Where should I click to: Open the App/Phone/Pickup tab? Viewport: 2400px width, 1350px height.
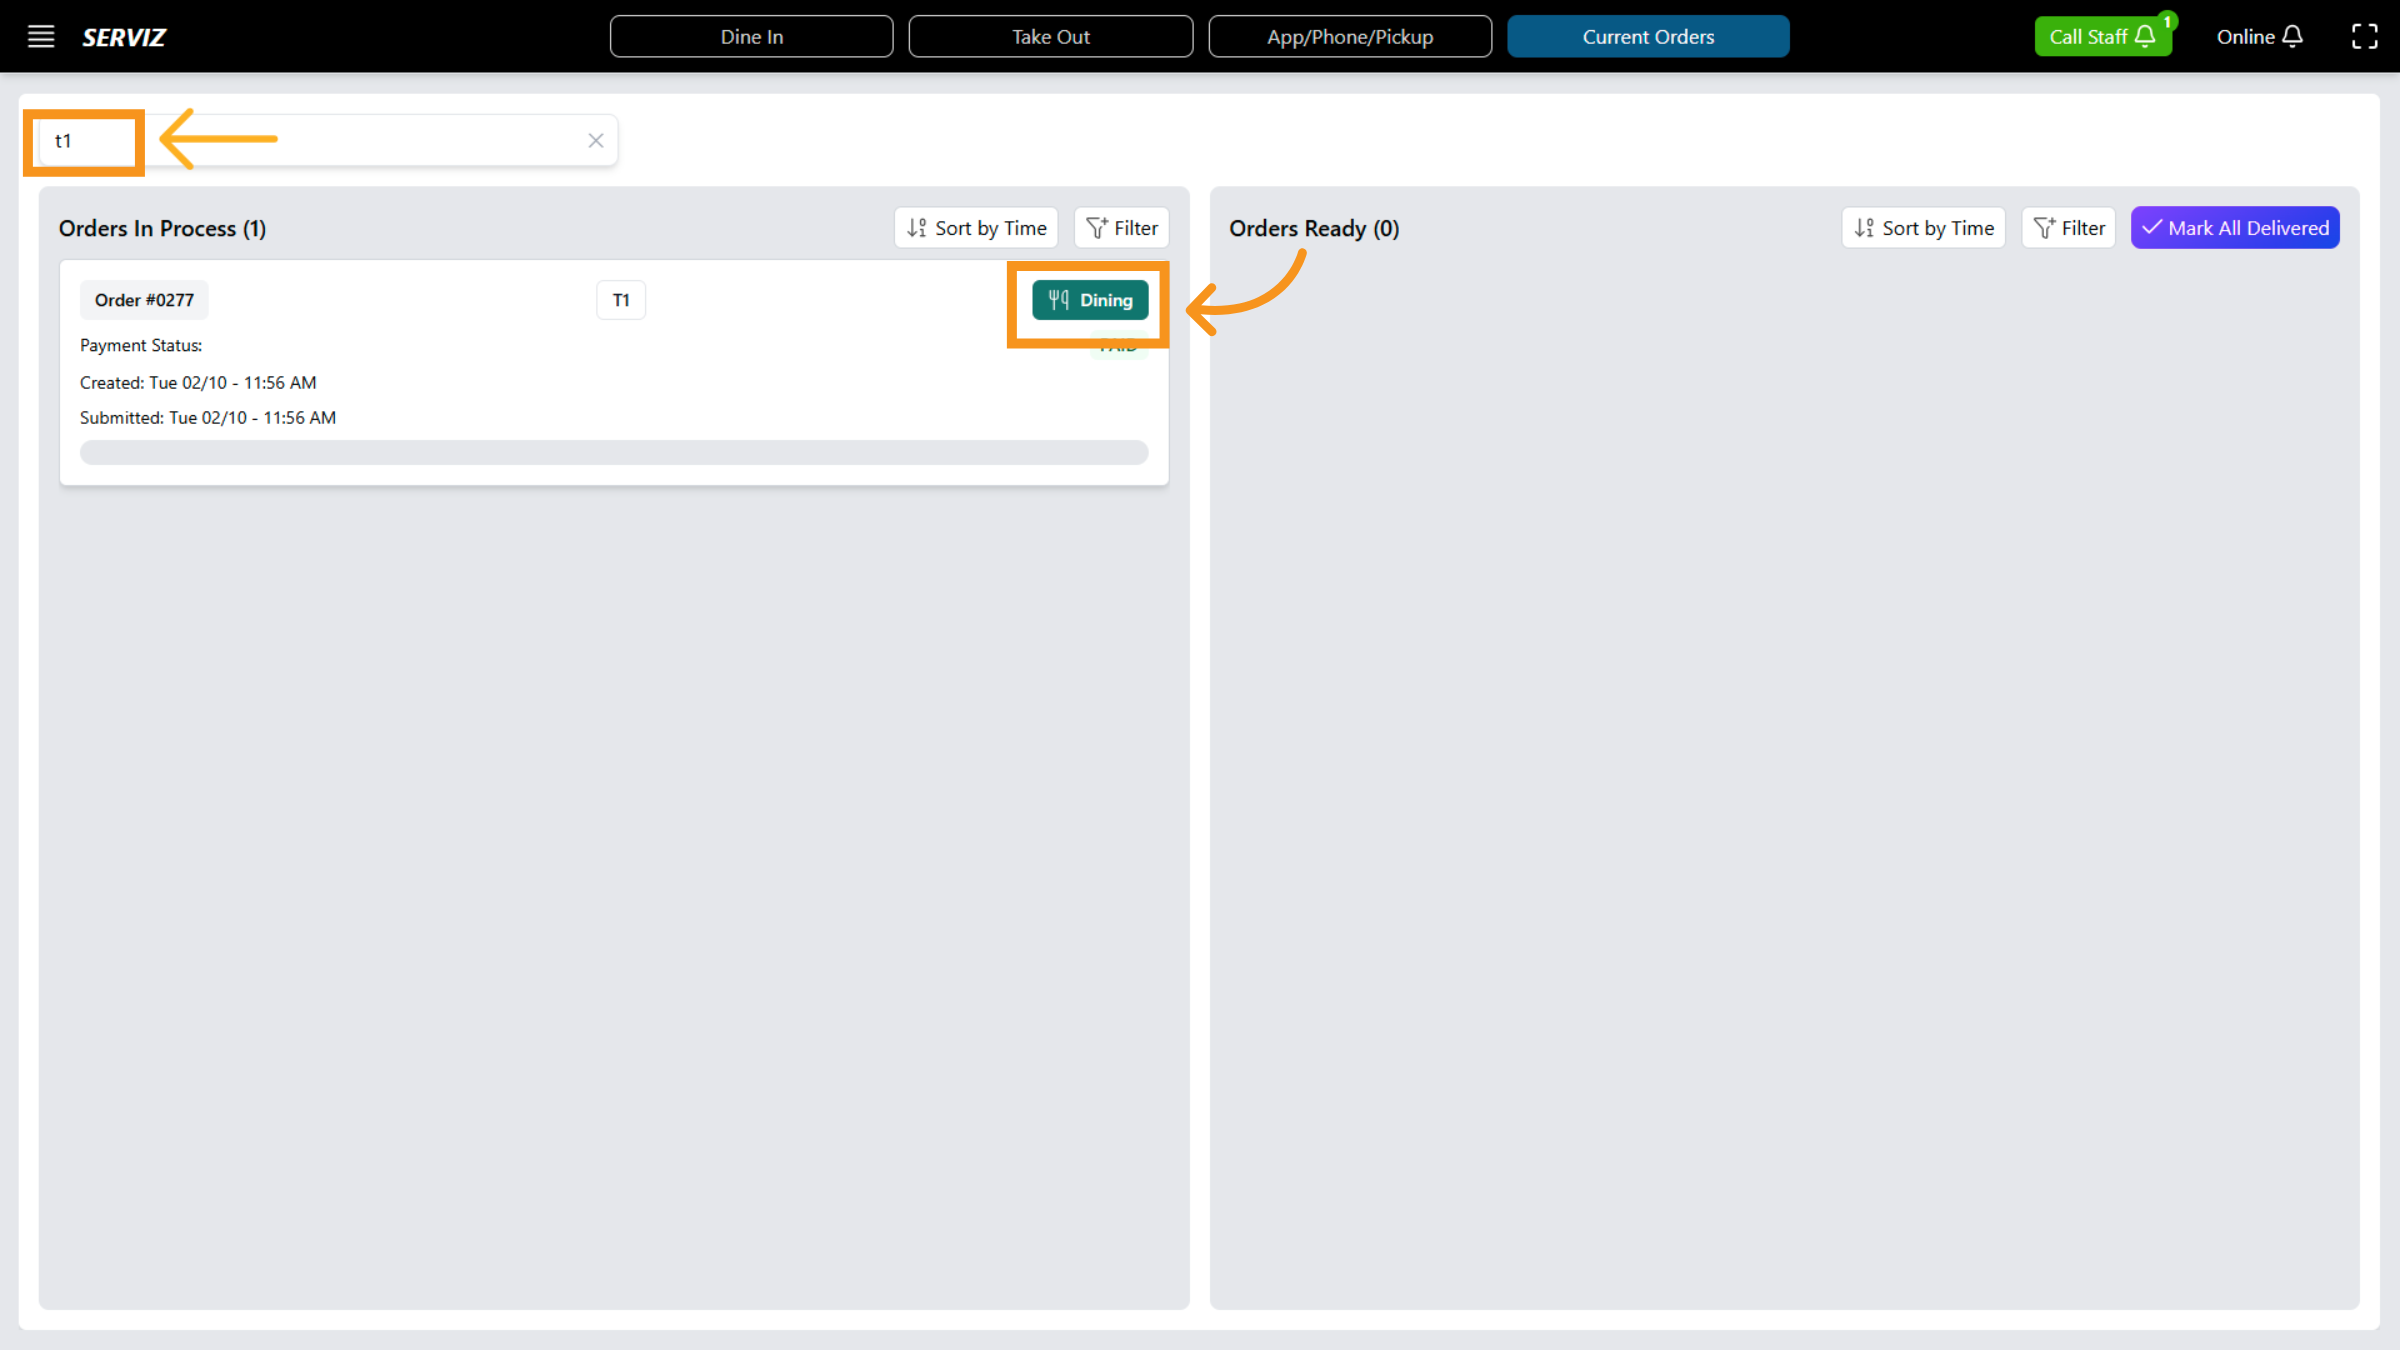pyautogui.click(x=1349, y=37)
